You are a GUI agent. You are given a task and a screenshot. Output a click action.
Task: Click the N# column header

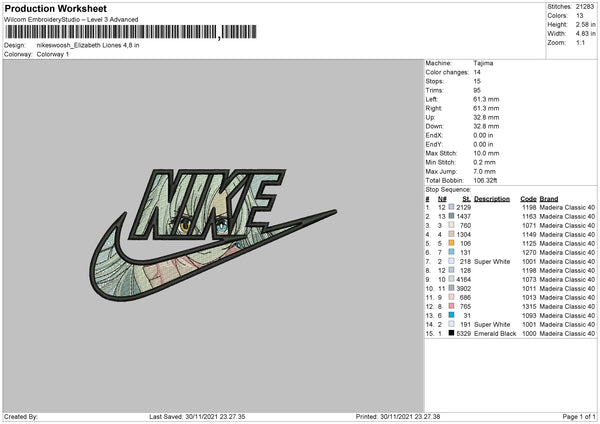click(442, 199)
